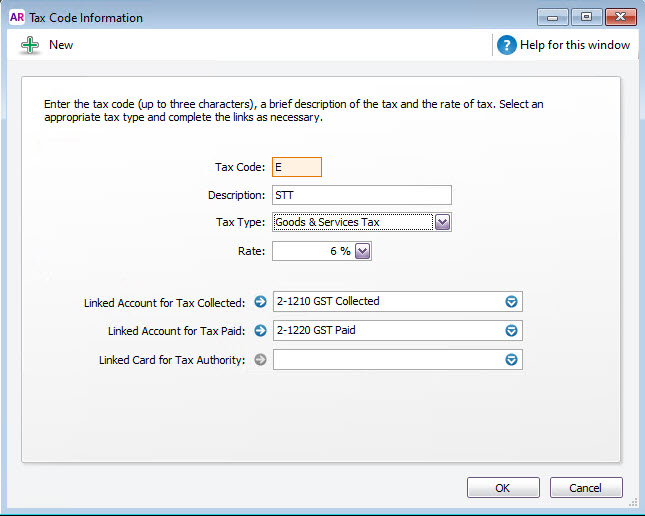Click the Tax Code field containing E
The width and height of the screenshot is (645, 516).
coord(297,167)
